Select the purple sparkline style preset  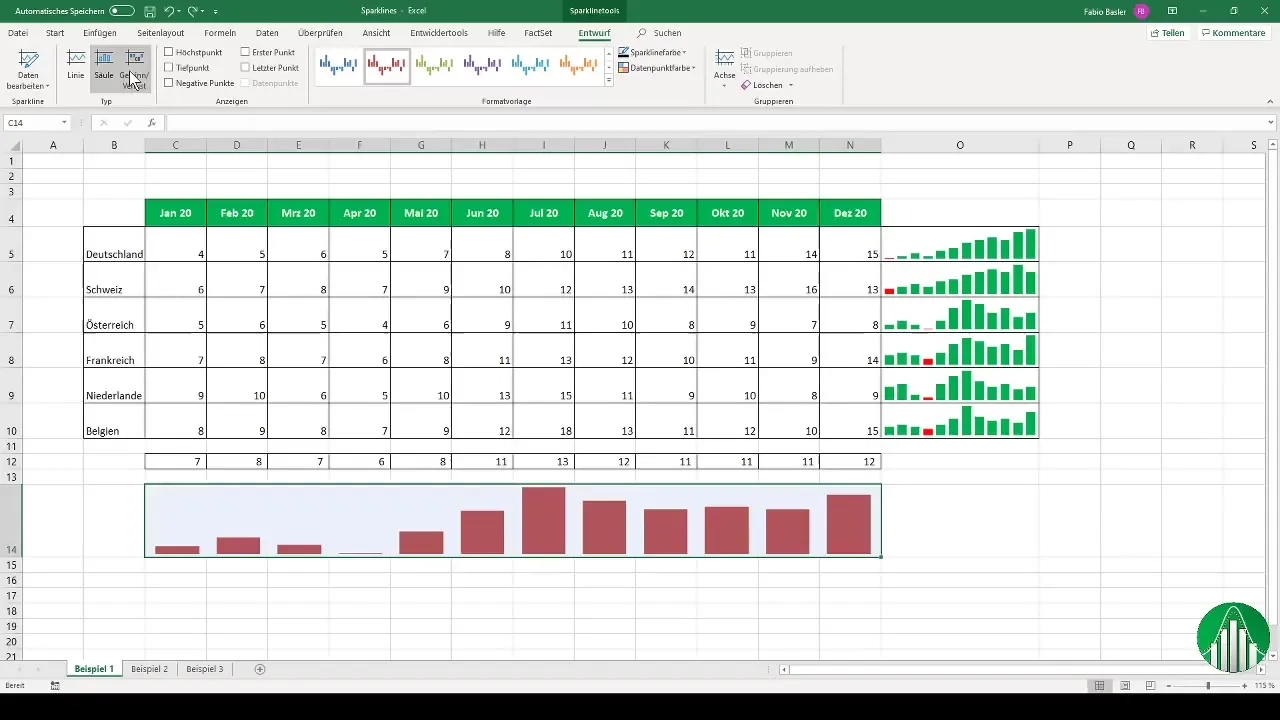(x=483, y=66)
